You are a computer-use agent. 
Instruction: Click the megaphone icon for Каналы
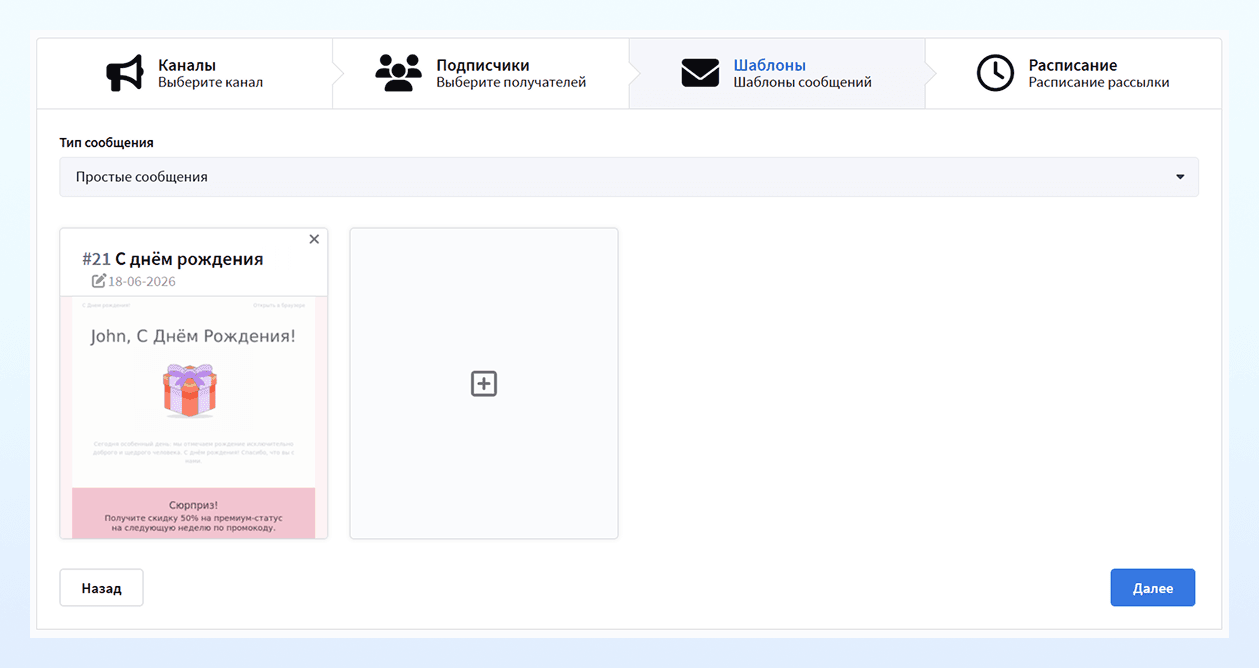[125, 73]
